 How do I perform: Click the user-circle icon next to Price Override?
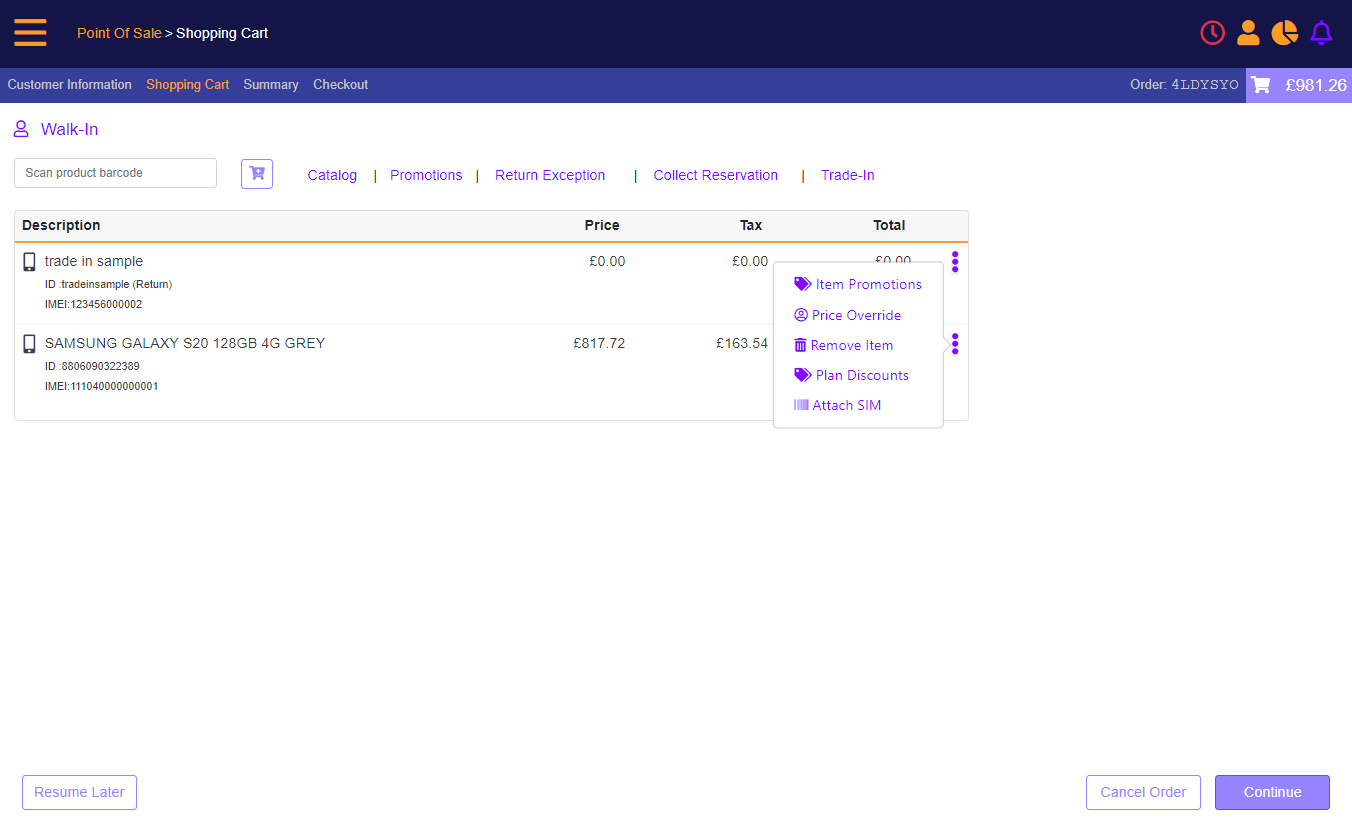pyautogui.click(x=801, y=315)
